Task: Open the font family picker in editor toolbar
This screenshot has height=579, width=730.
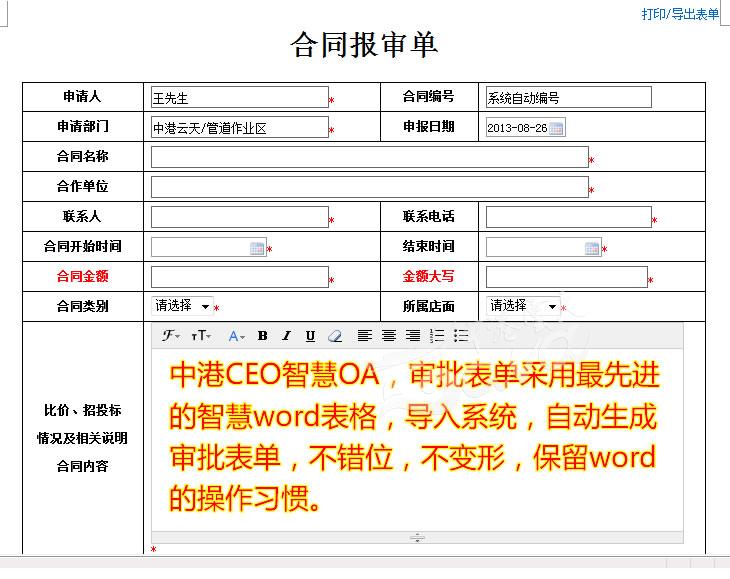Action: (x=171, y=336)
